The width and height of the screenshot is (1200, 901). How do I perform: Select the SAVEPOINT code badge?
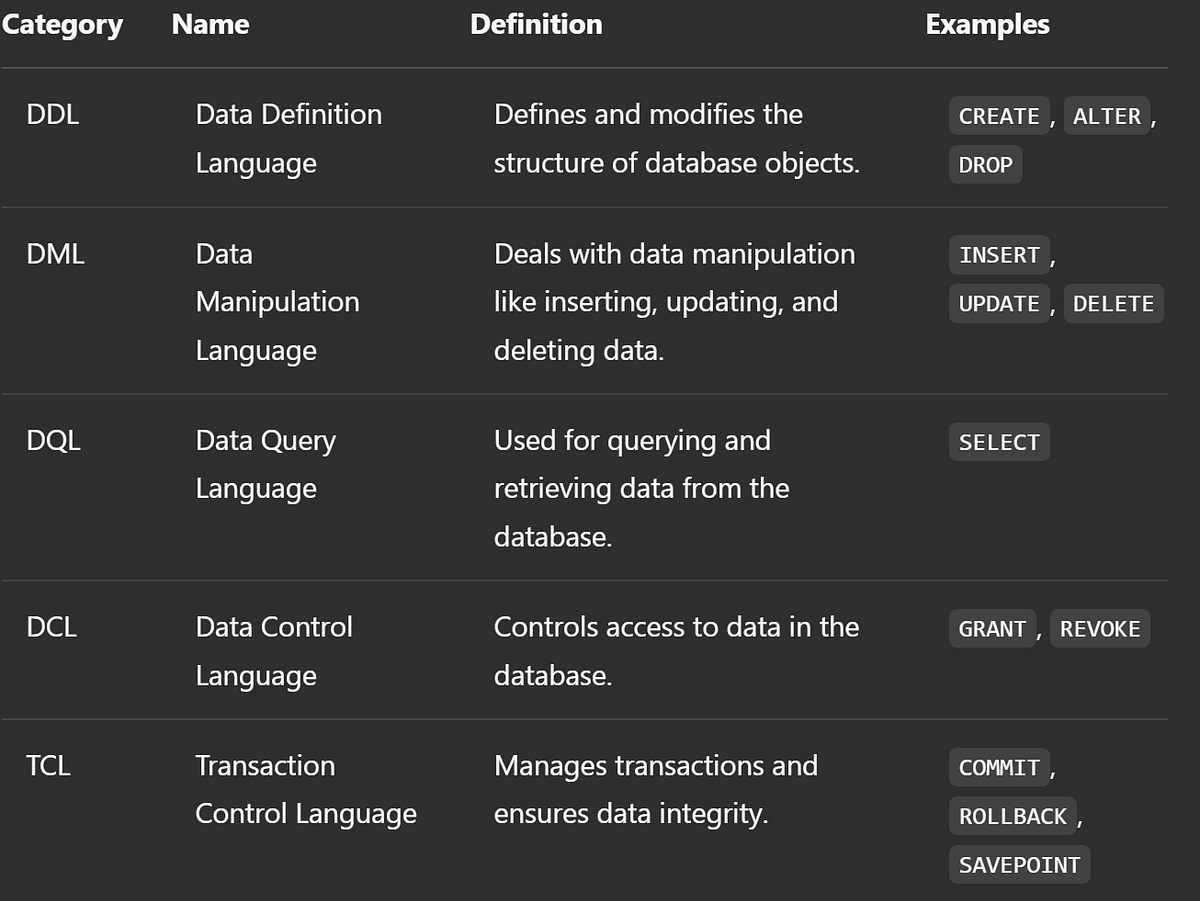(x=1018, y=864)
